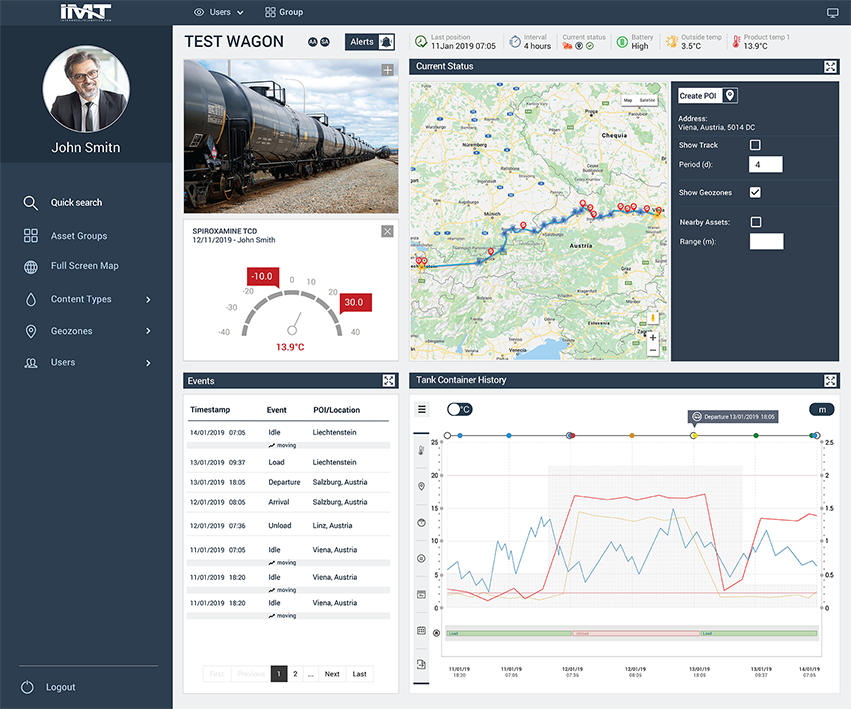
Task: Click the Alerts bell button
Action: point(370,42)
